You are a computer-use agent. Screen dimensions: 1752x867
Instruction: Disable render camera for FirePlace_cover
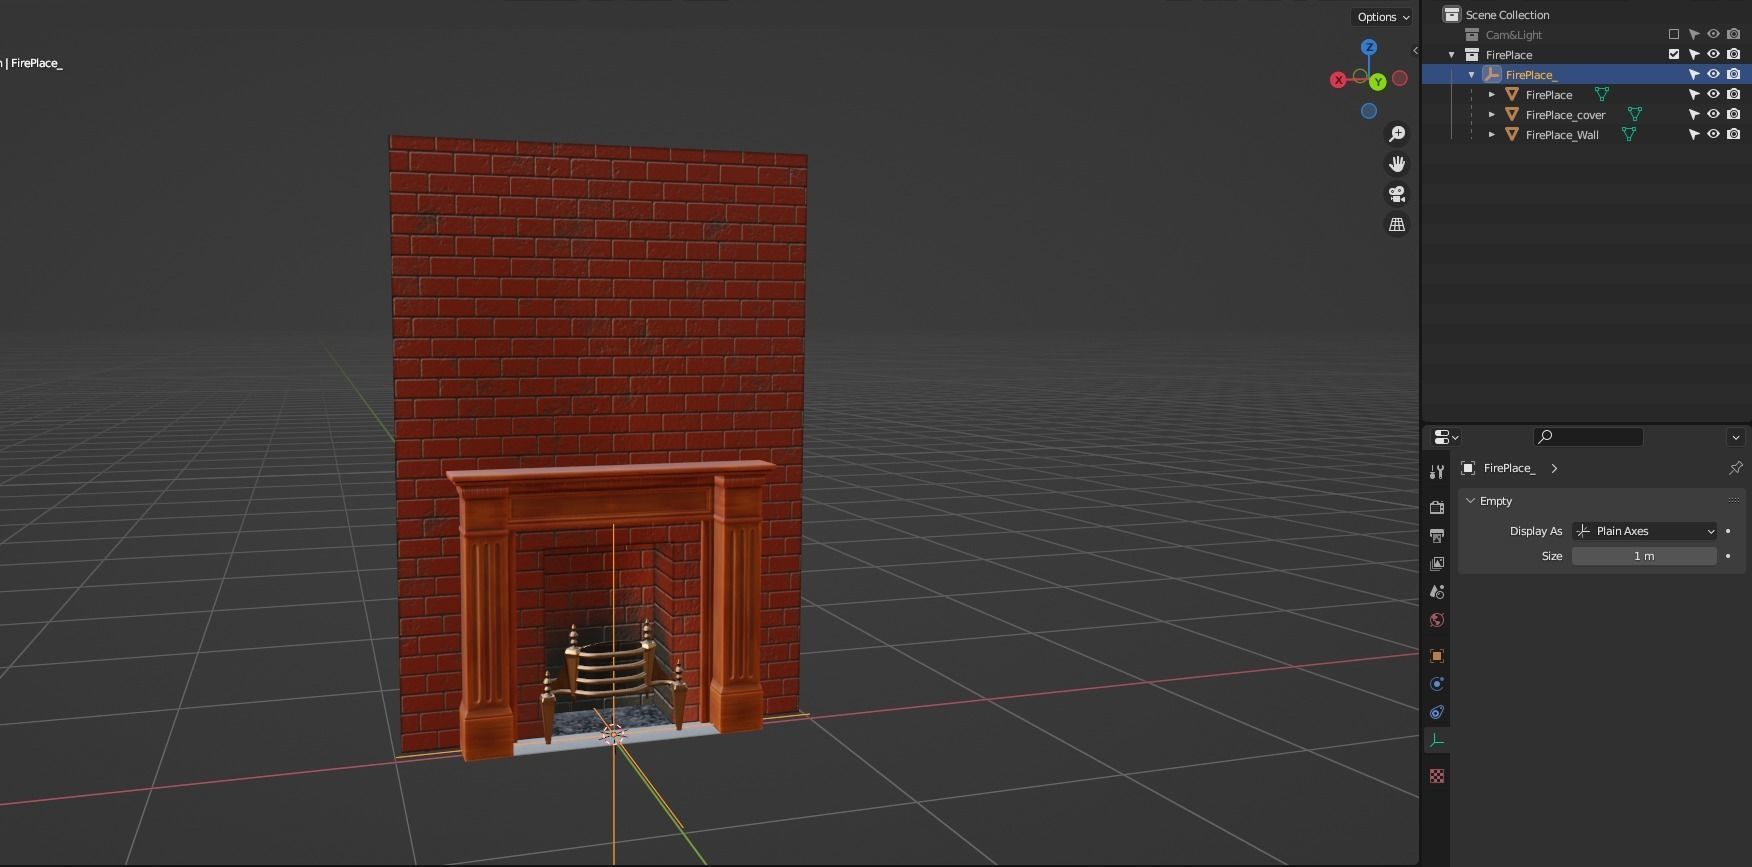[1734, 114]
